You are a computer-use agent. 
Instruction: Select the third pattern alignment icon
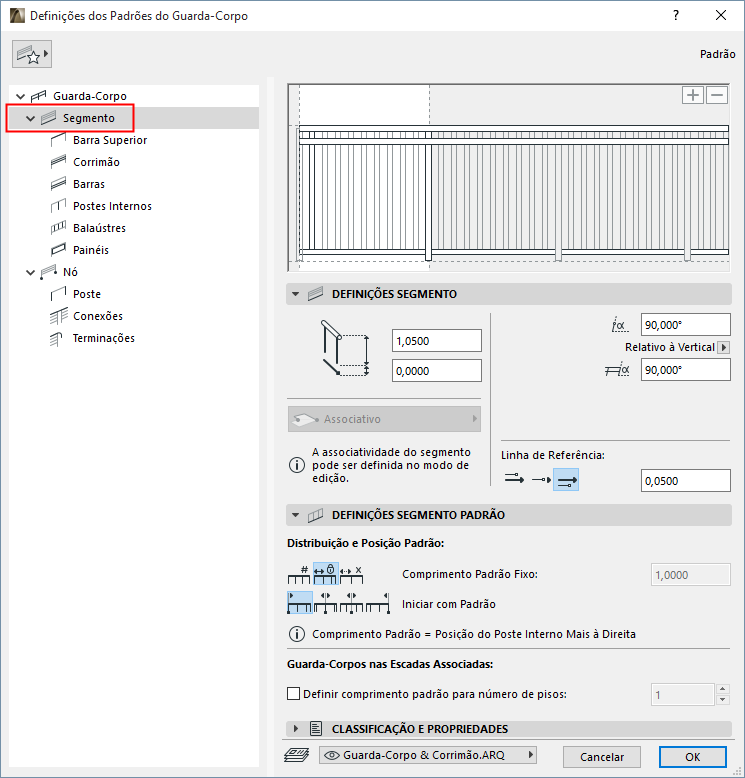tap(351, 602)
